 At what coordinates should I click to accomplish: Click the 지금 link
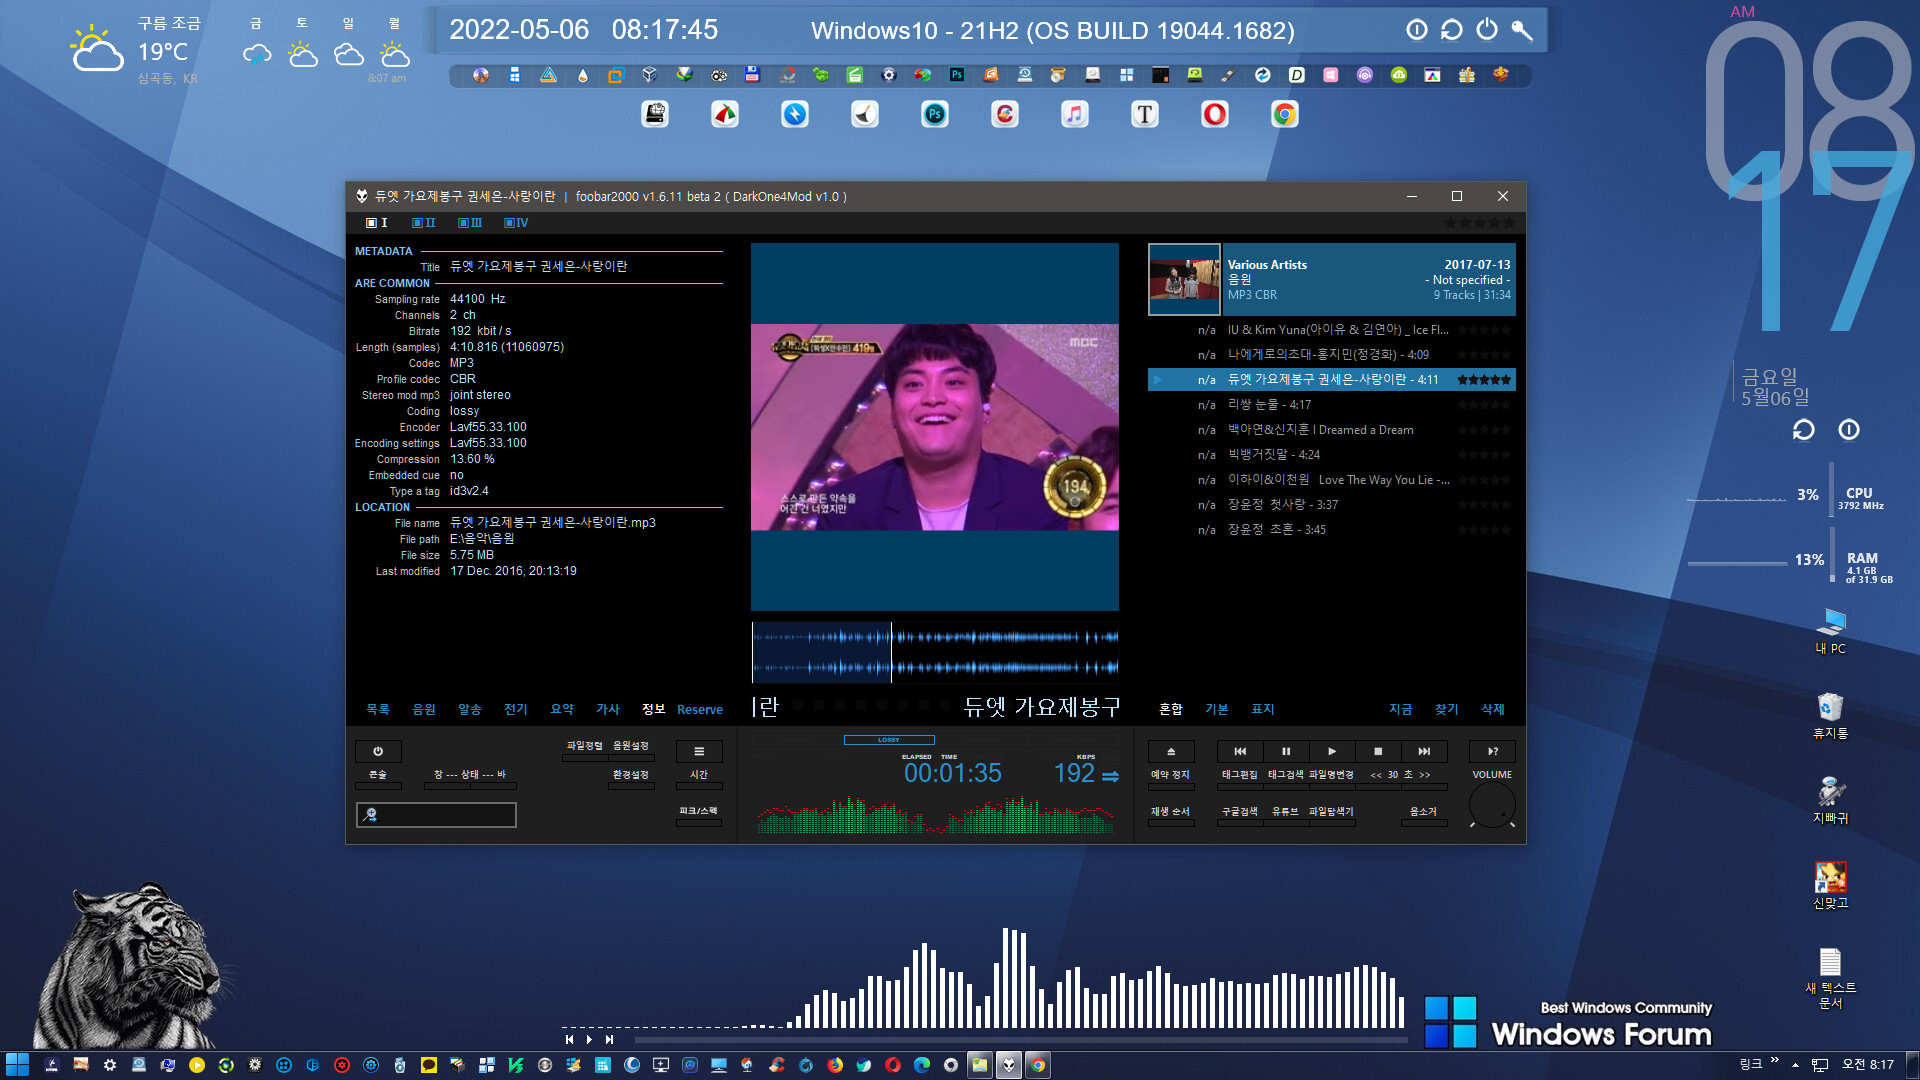pos(1401,709)
